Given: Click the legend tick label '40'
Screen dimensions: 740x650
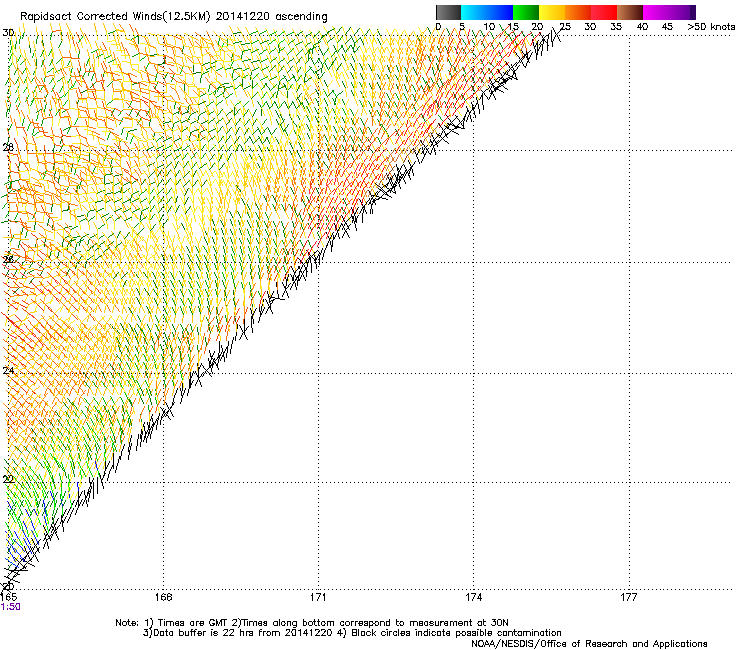Looking at the screenshot, I should tap(642, 27).
